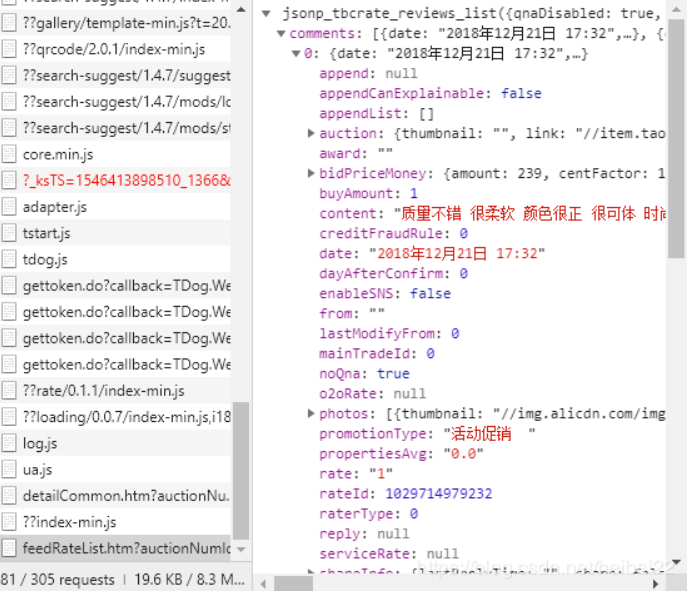Expand the bidPriceMoney object
The image size is (688, 592).
(x=311, y=174)
